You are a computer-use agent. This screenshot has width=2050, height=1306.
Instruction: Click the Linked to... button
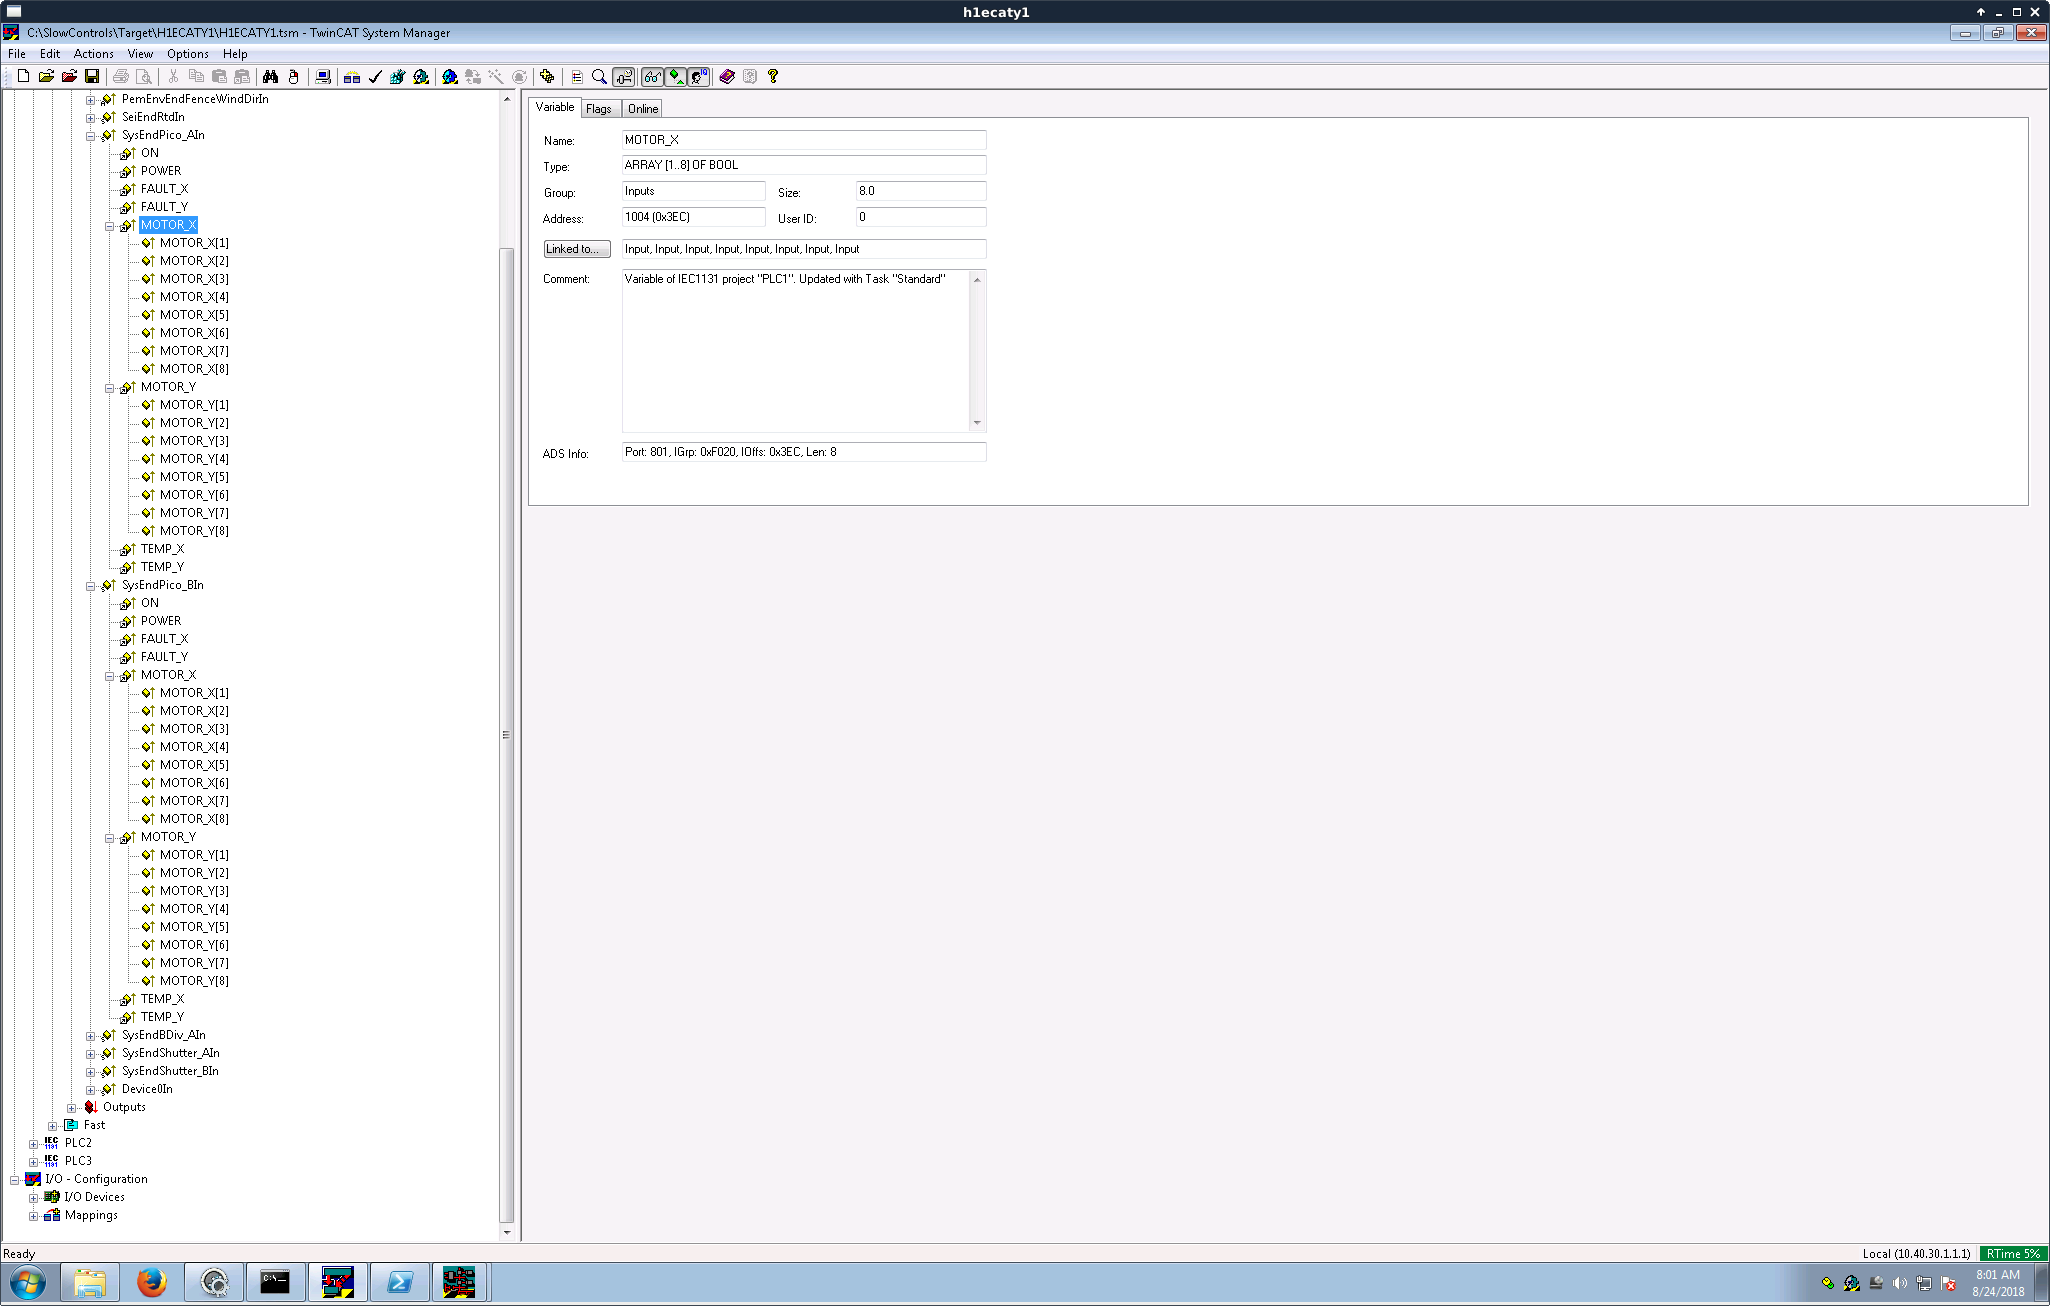click(577, 249)
